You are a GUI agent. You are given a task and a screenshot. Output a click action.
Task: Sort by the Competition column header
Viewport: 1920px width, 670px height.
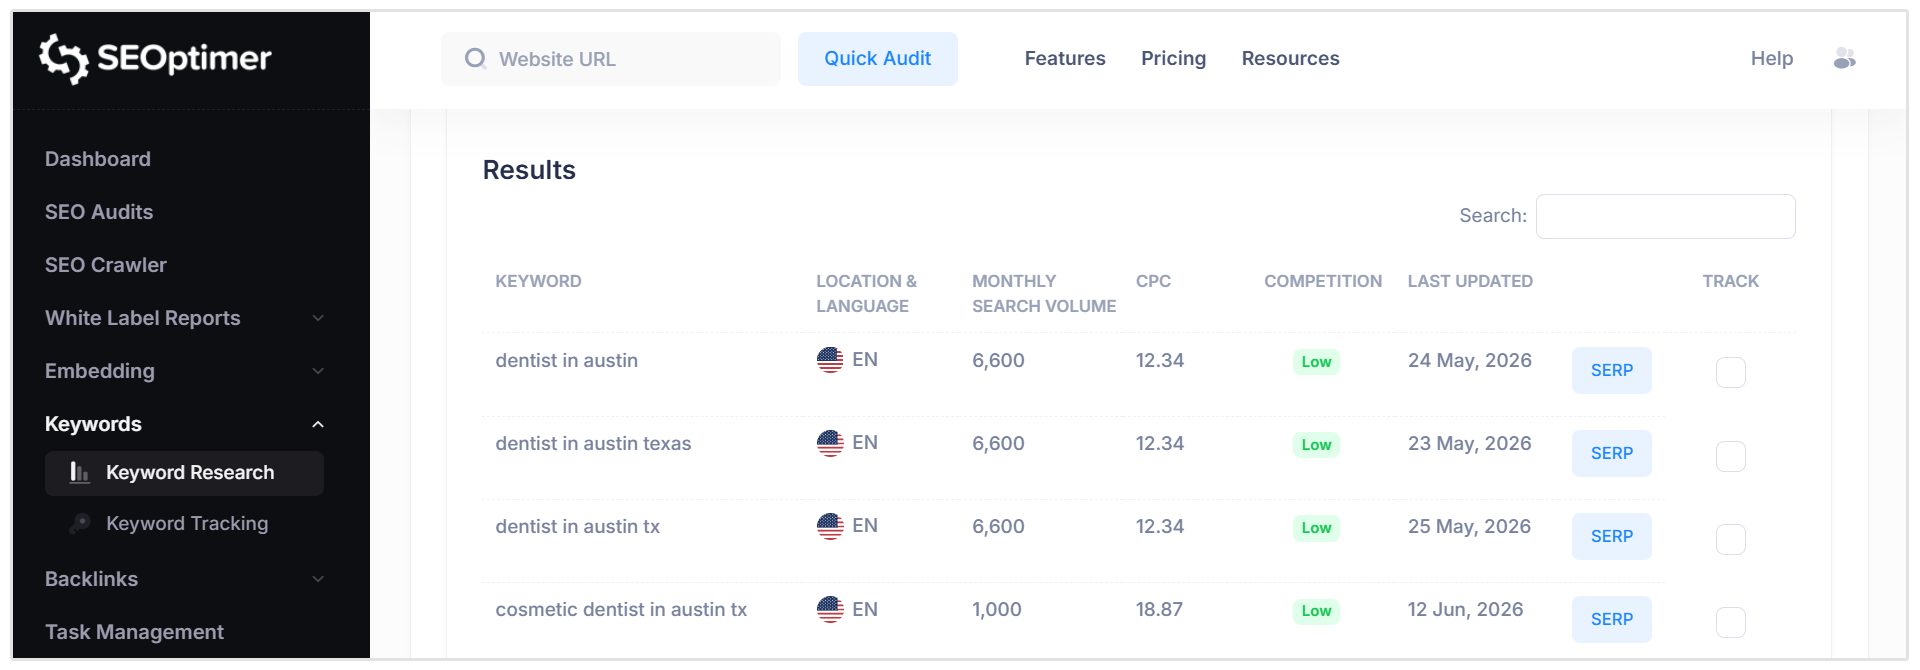pos(1323,281)
